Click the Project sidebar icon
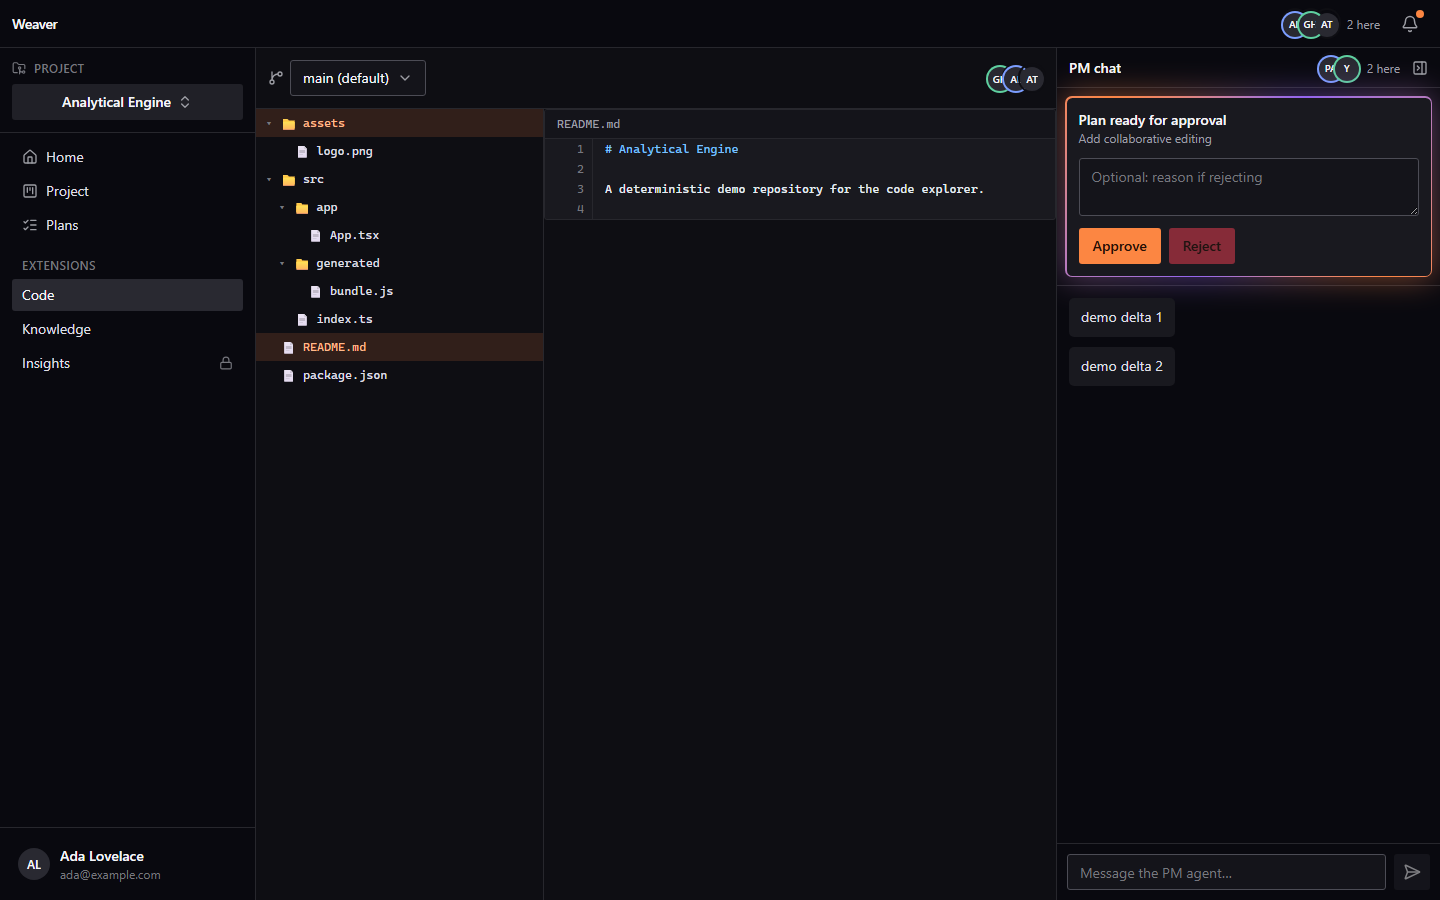1440x900 pixels. (30, 191)
